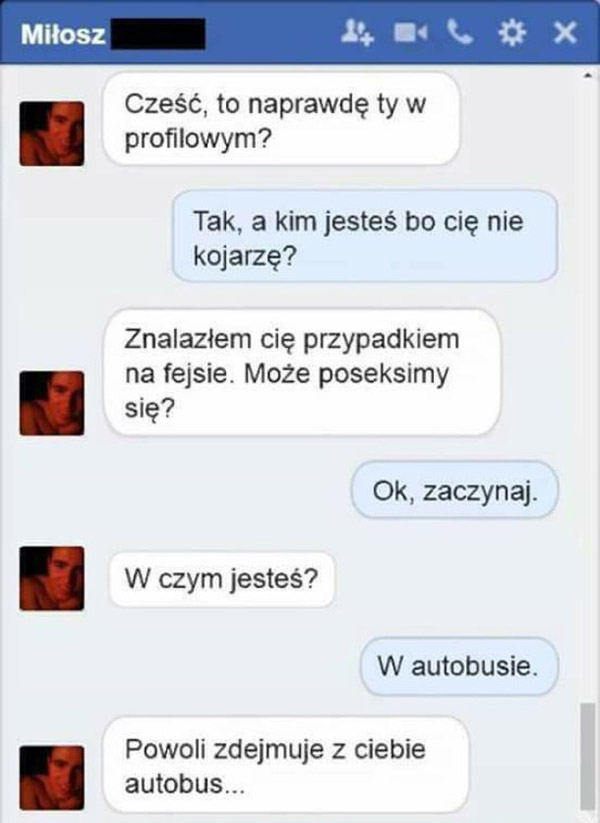Add friends to chat icon
Viewport: 600px width, 823px height.
coord(357,34)
